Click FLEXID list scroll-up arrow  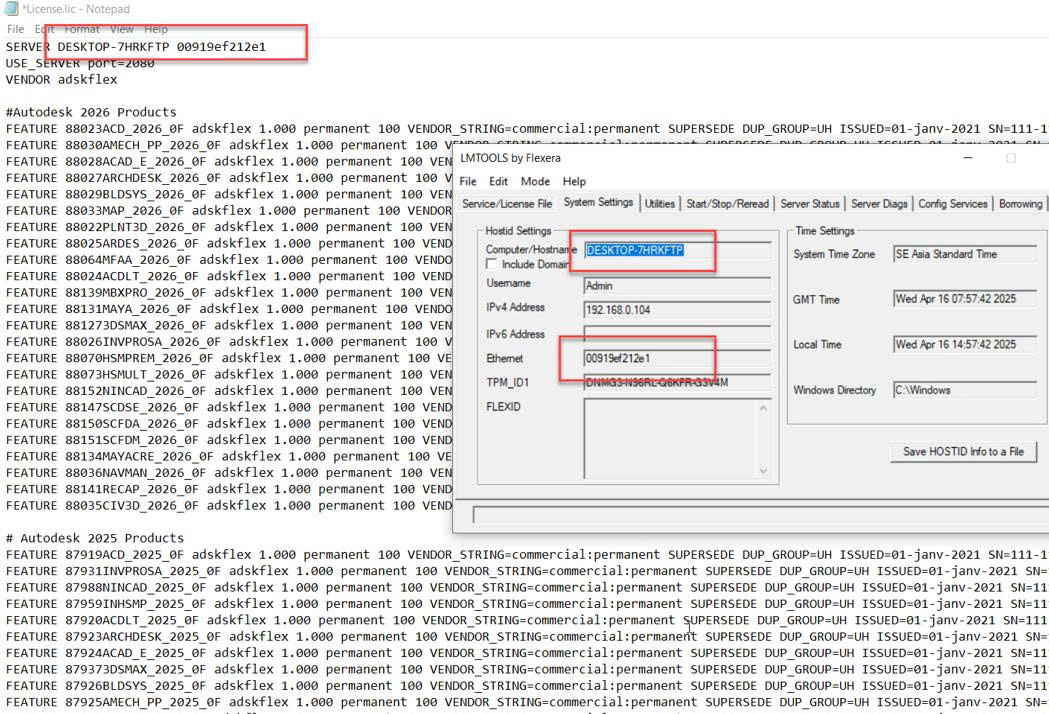click(763, 408)
